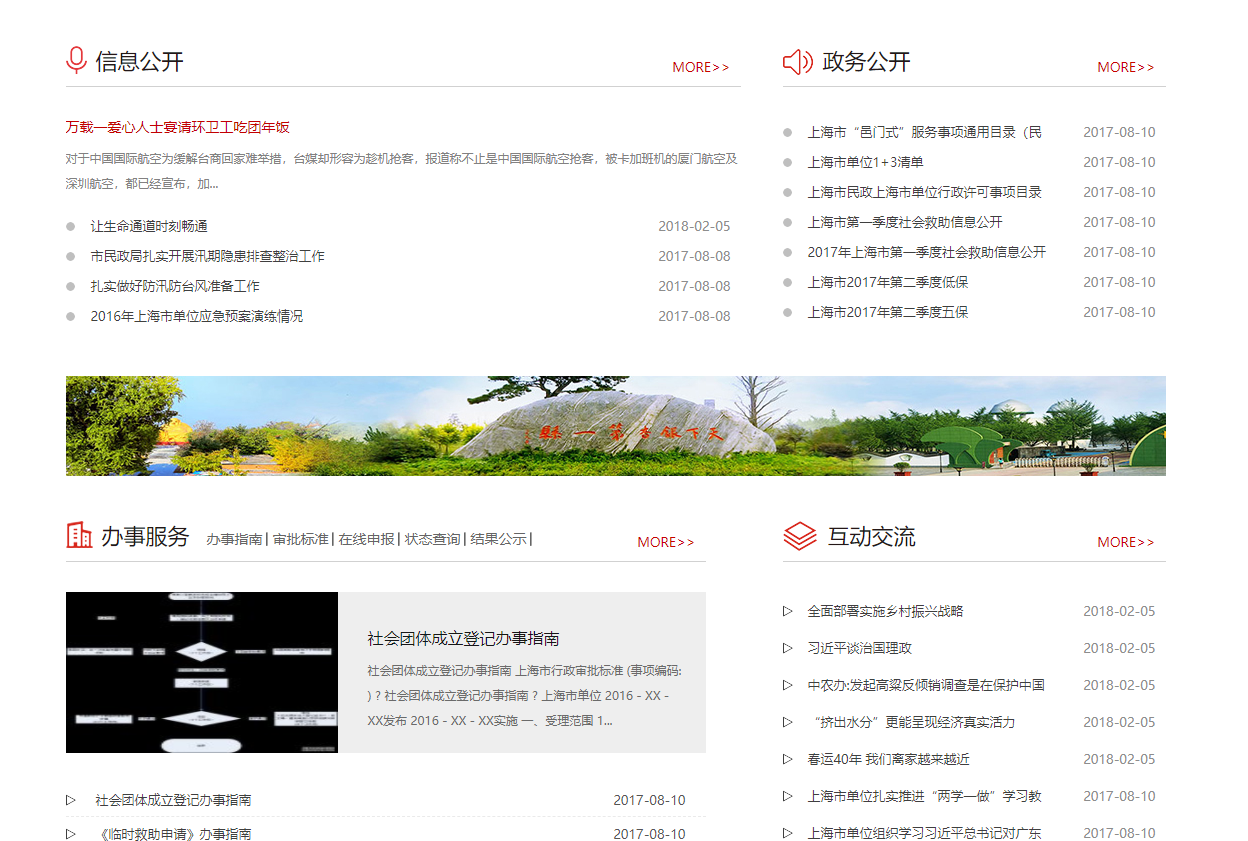Switch to the 审批标准 tab

301,539
